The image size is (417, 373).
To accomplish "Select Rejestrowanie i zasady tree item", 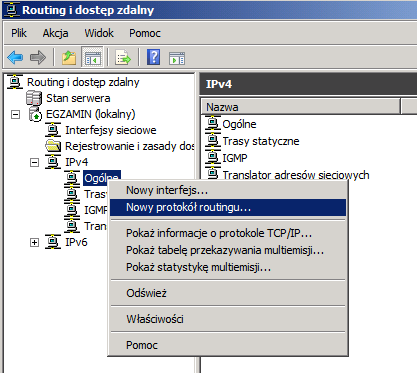I will pos(129,146).
